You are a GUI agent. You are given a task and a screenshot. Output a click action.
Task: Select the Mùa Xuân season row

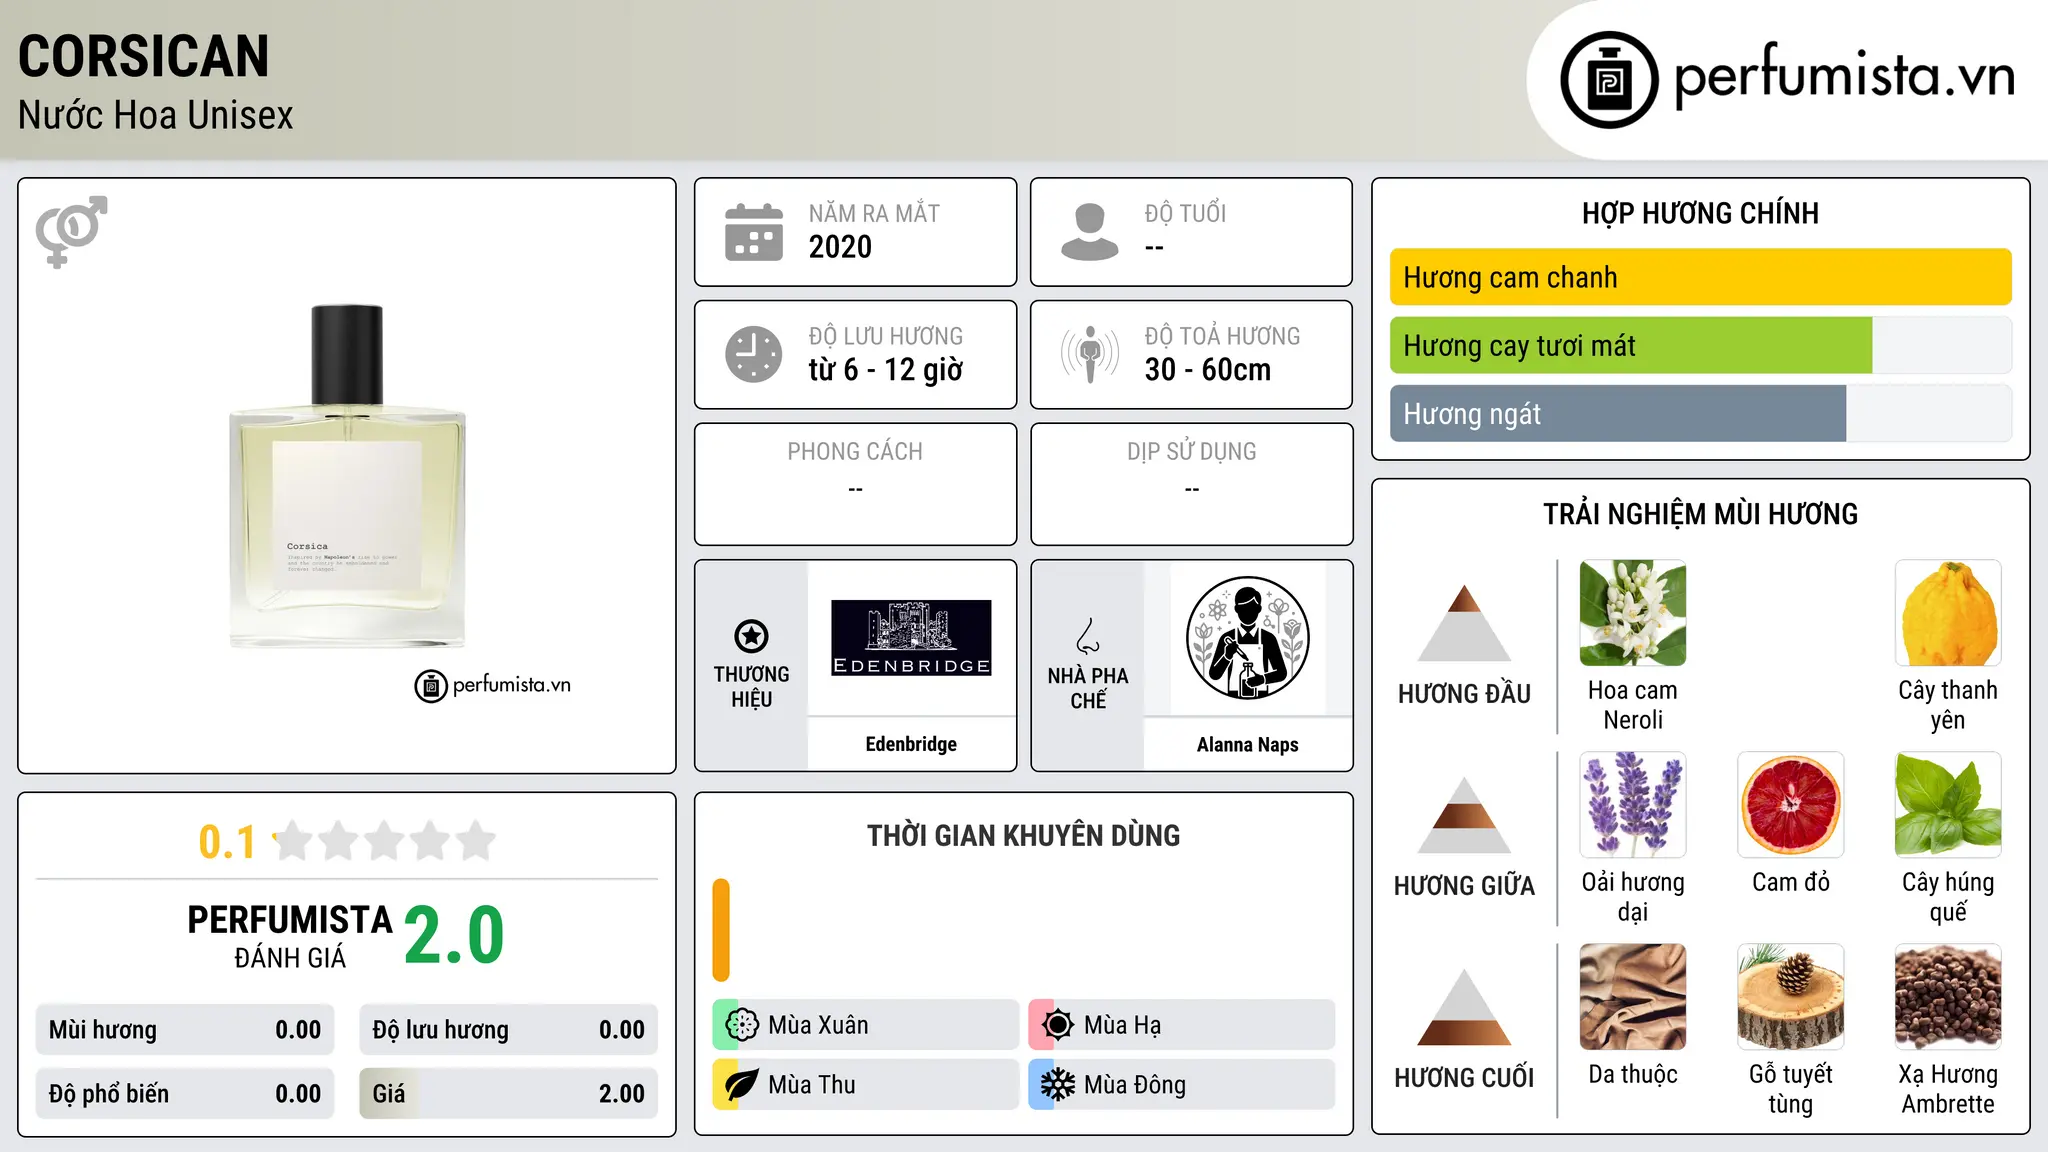point(865,1025)
